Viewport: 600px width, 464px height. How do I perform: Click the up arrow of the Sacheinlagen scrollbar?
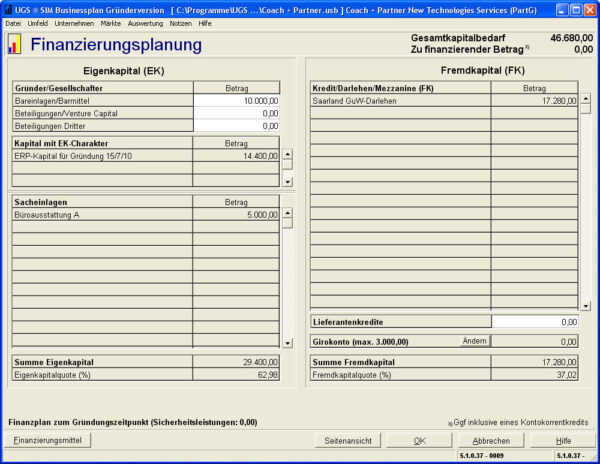point(288,213)
